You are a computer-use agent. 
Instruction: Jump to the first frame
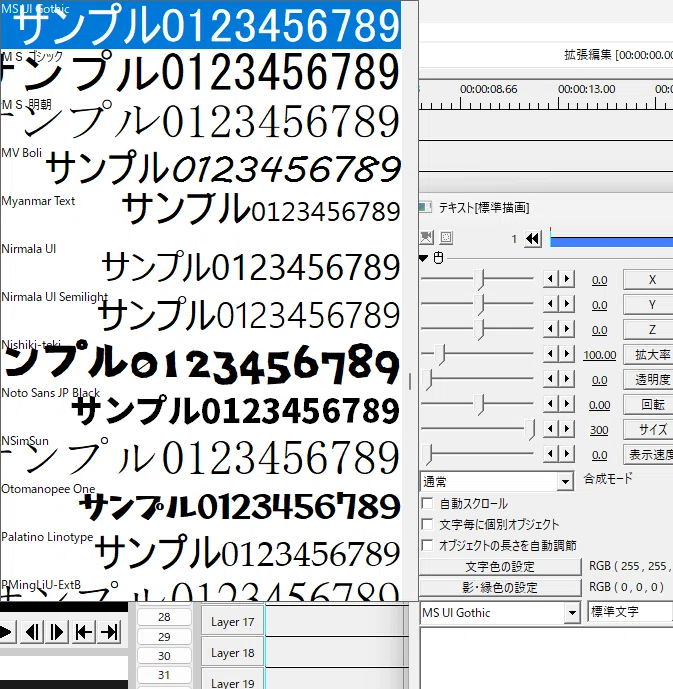(83, 632)
